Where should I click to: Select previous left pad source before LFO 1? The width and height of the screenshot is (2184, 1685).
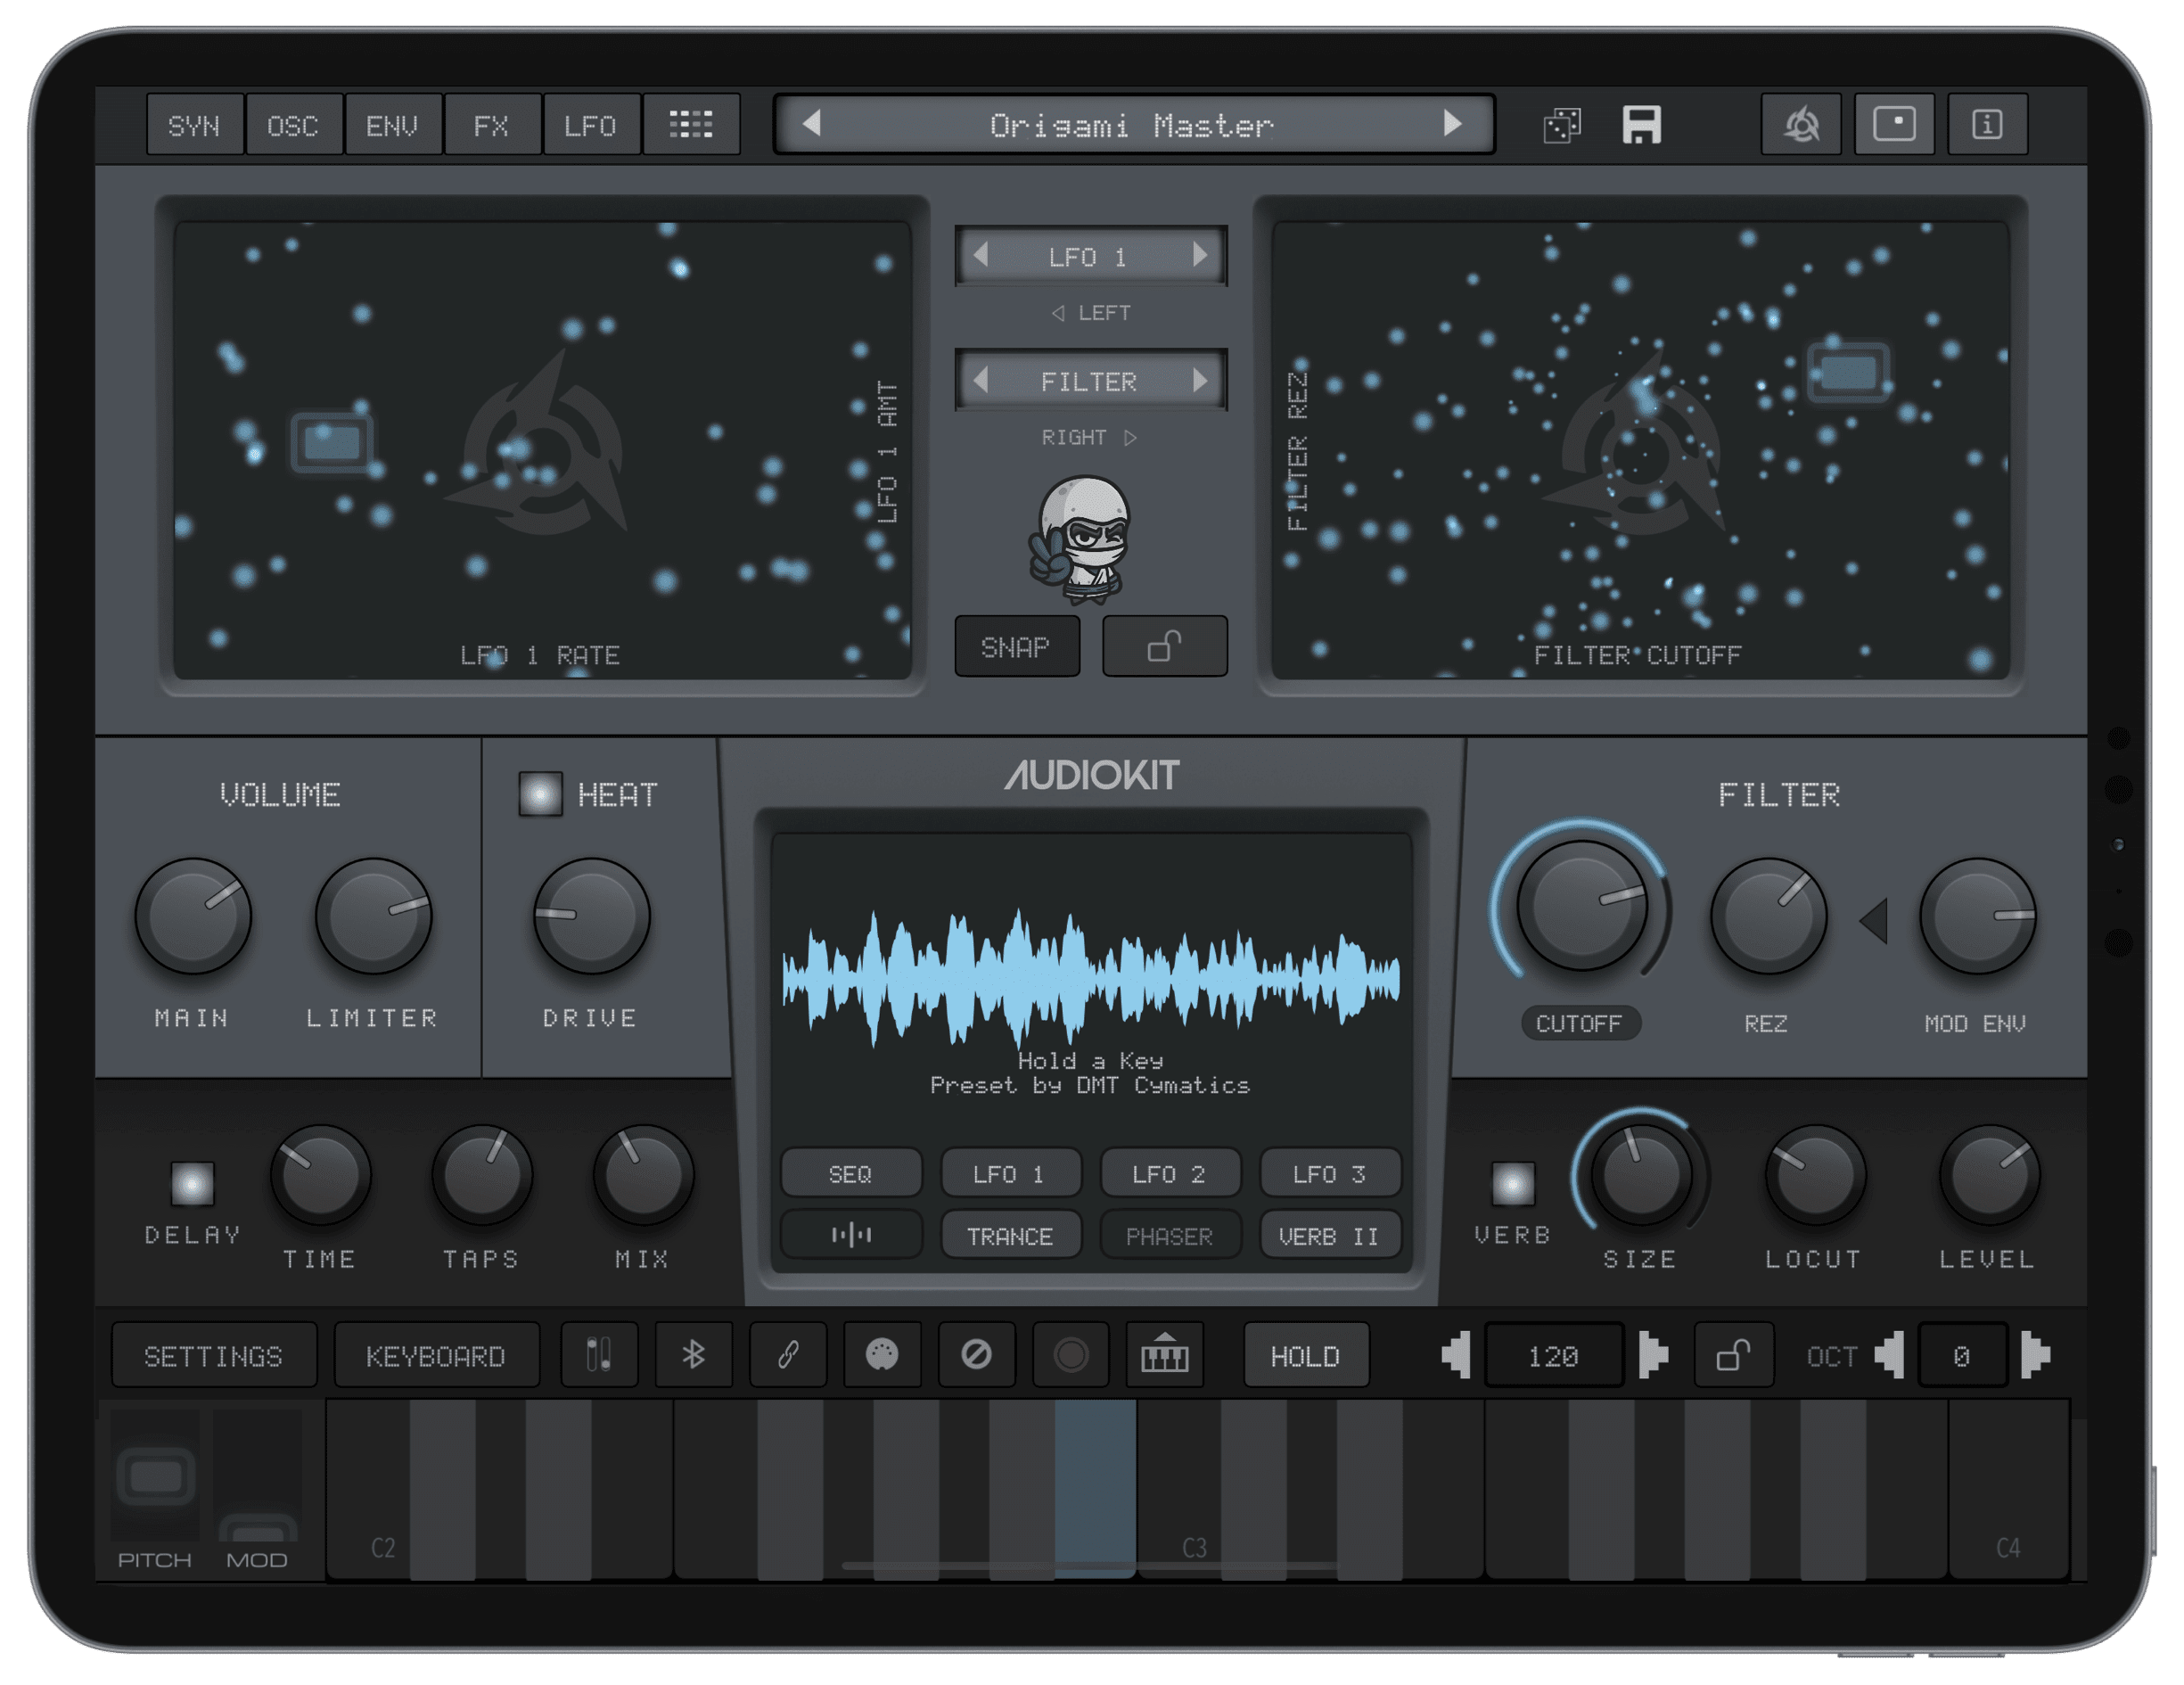[981, 256]
